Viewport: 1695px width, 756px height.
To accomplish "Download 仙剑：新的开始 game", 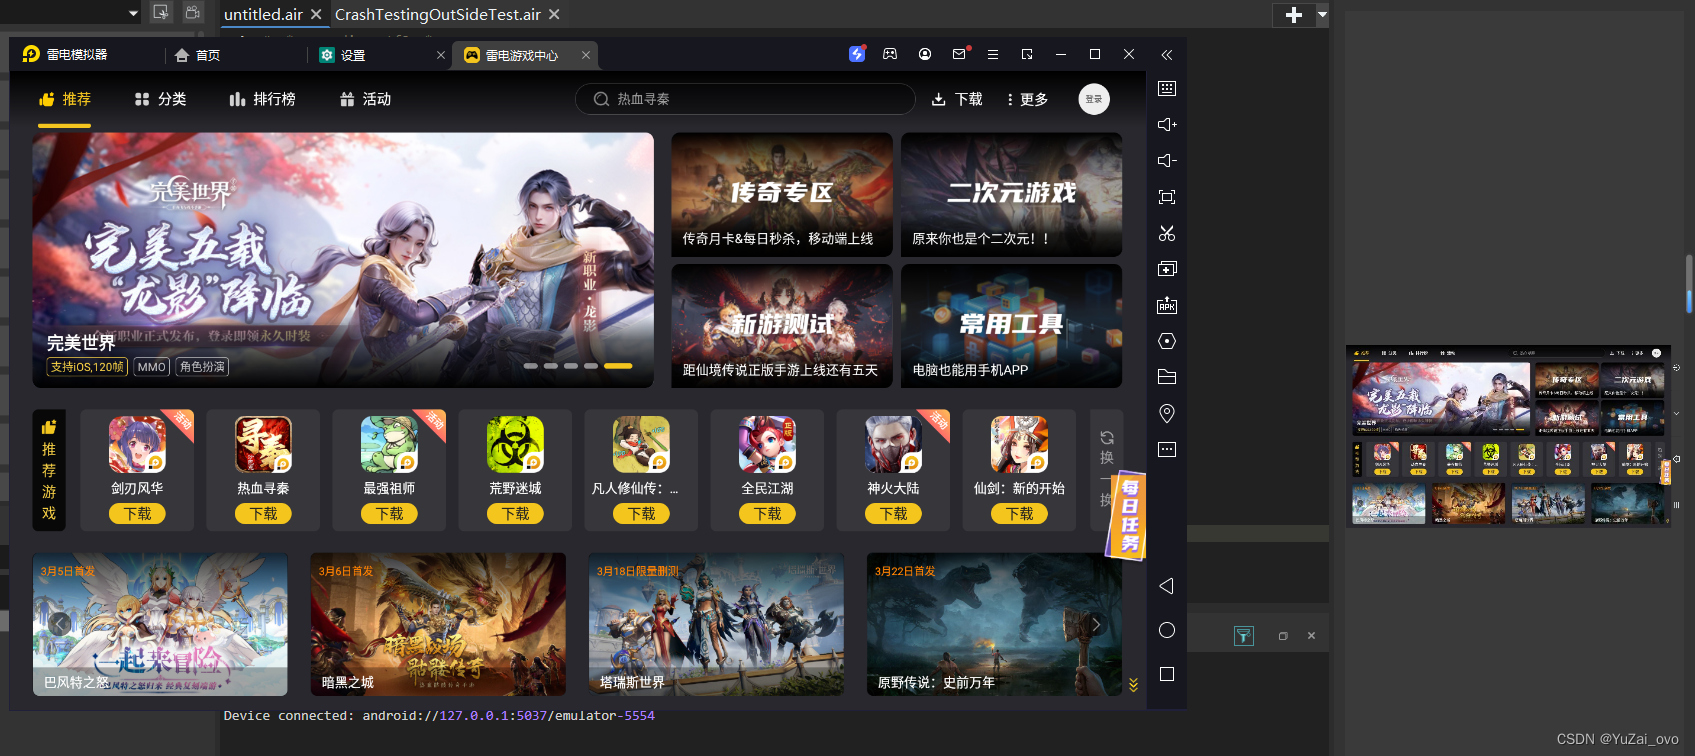I will coord(1019,514).
